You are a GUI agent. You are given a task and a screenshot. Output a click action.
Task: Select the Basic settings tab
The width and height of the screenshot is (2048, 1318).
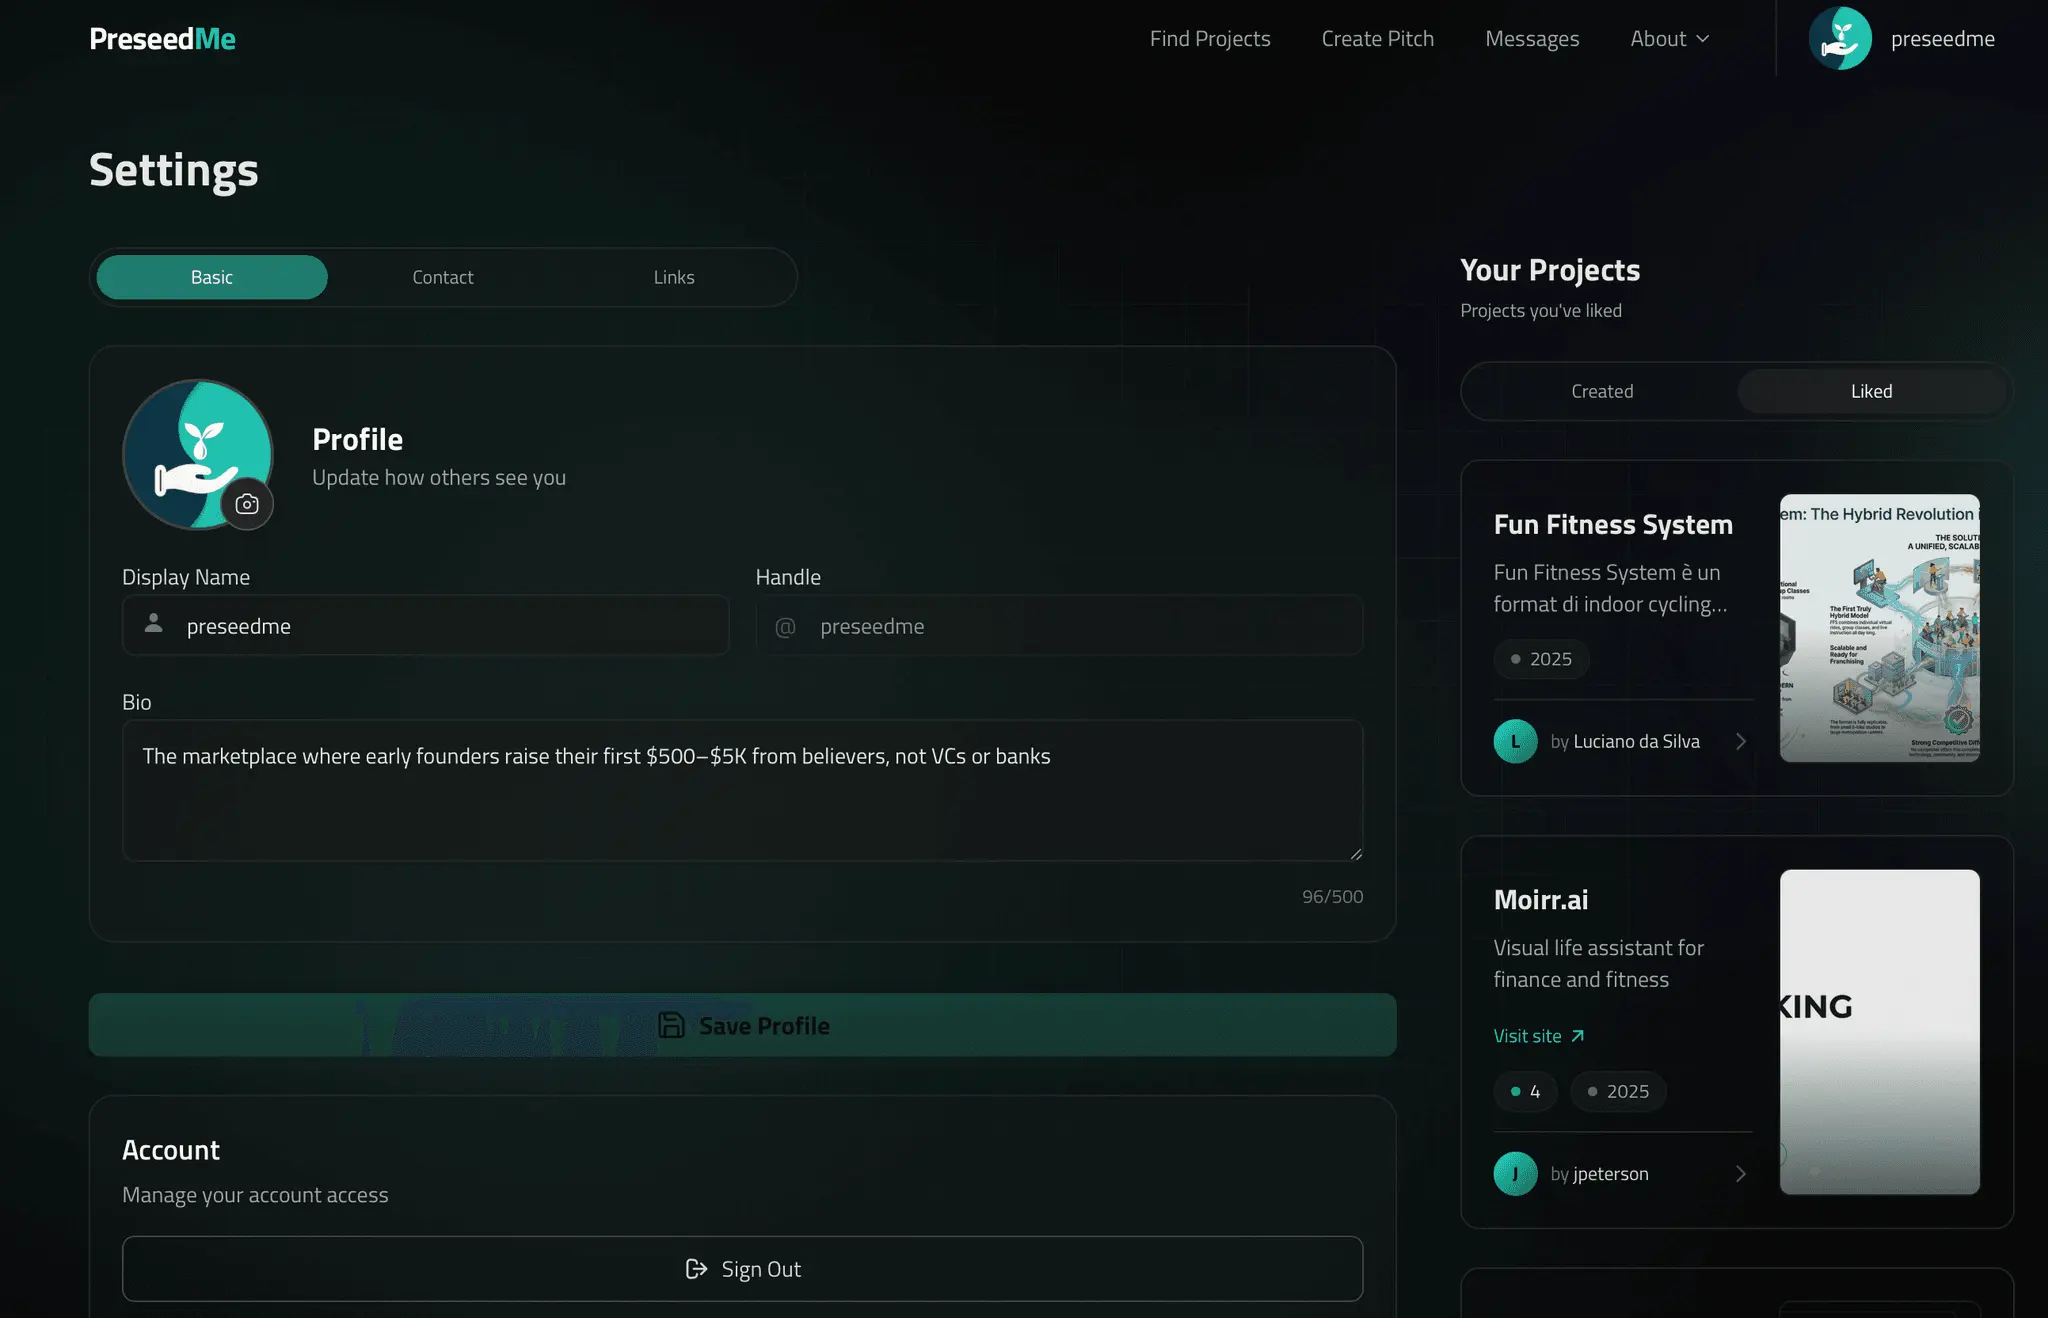click(212, 277)
